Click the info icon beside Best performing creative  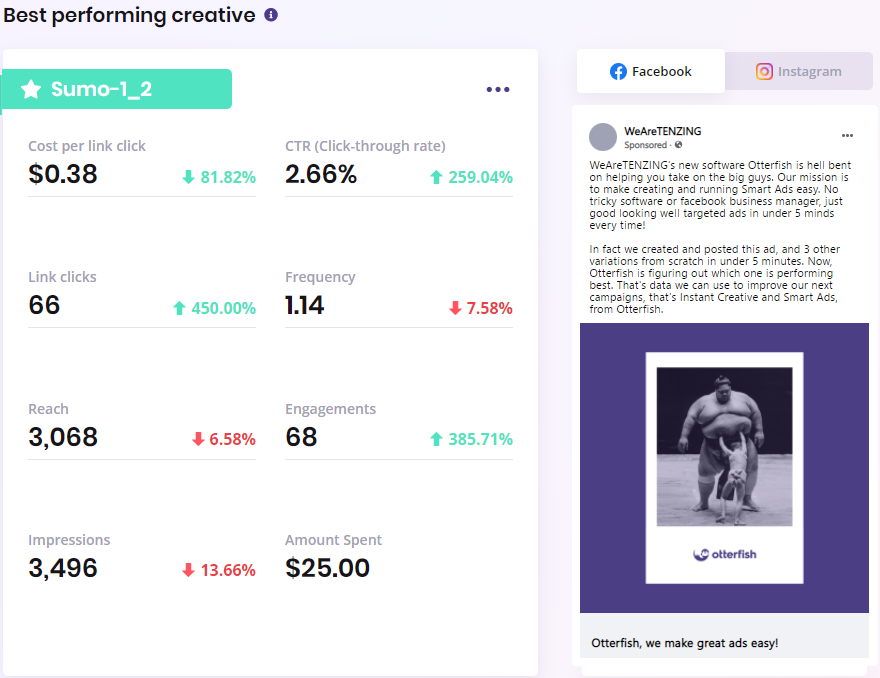pos(271,15)
